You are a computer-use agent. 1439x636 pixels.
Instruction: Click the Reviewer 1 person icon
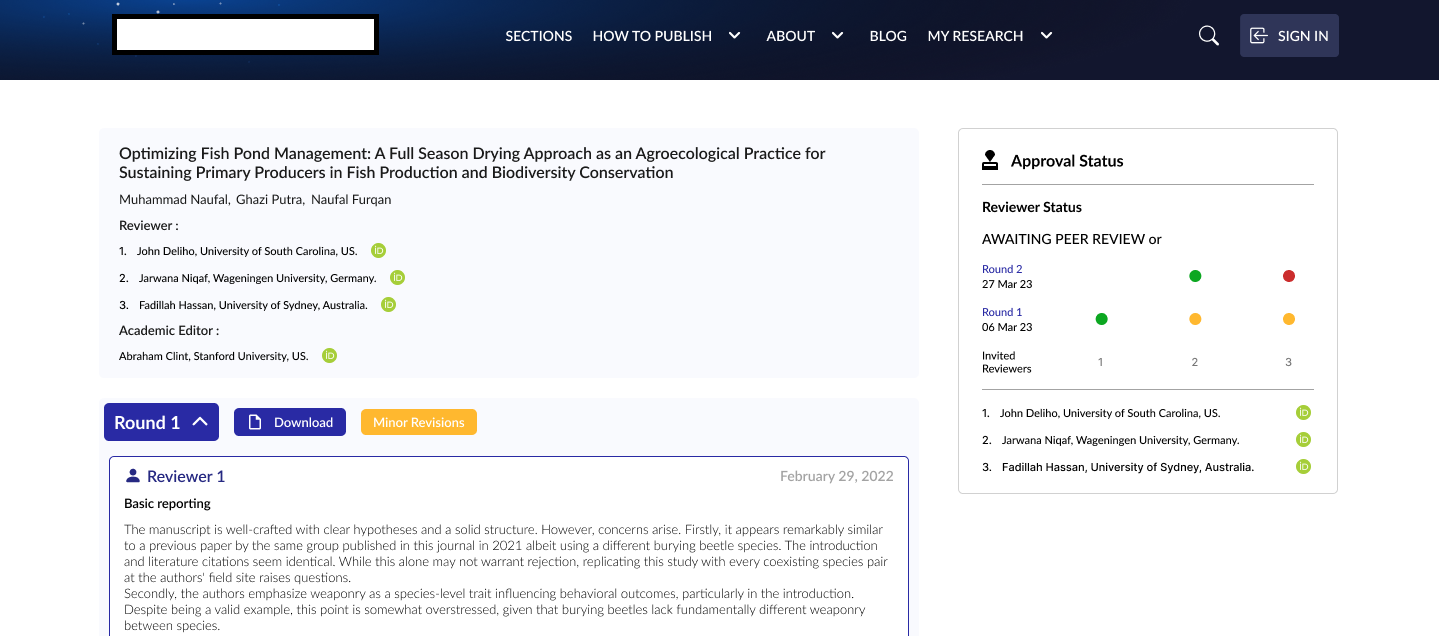(133, 476)
